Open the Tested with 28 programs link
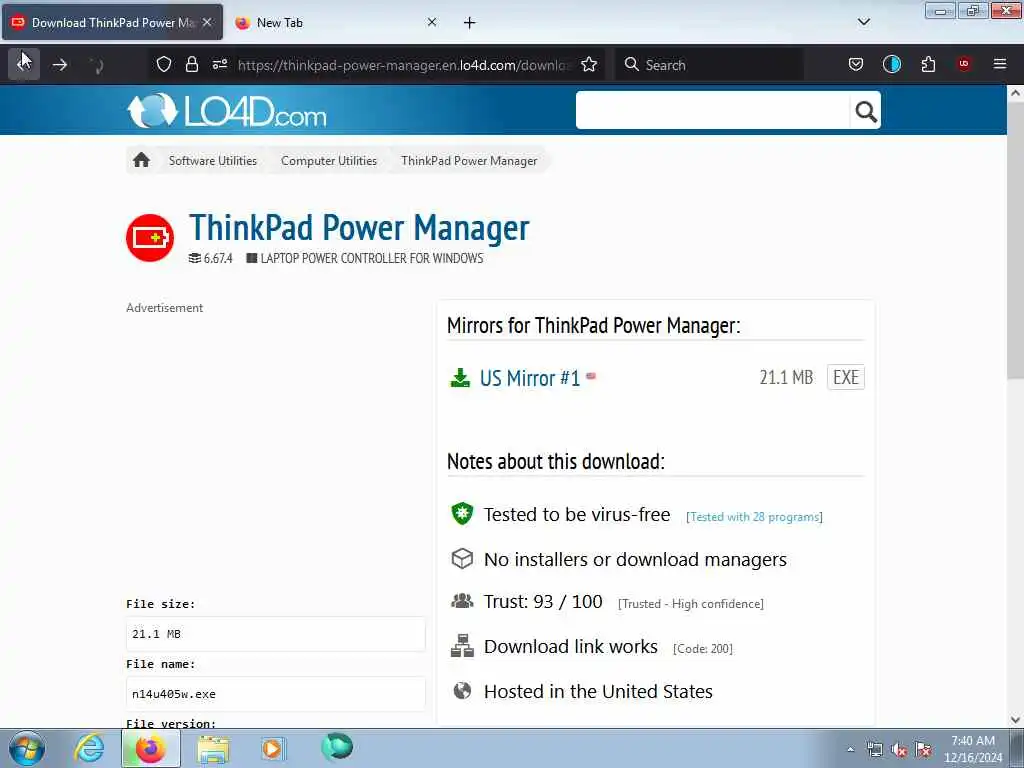The image size is (1024, 768). [x=754, y=517]
